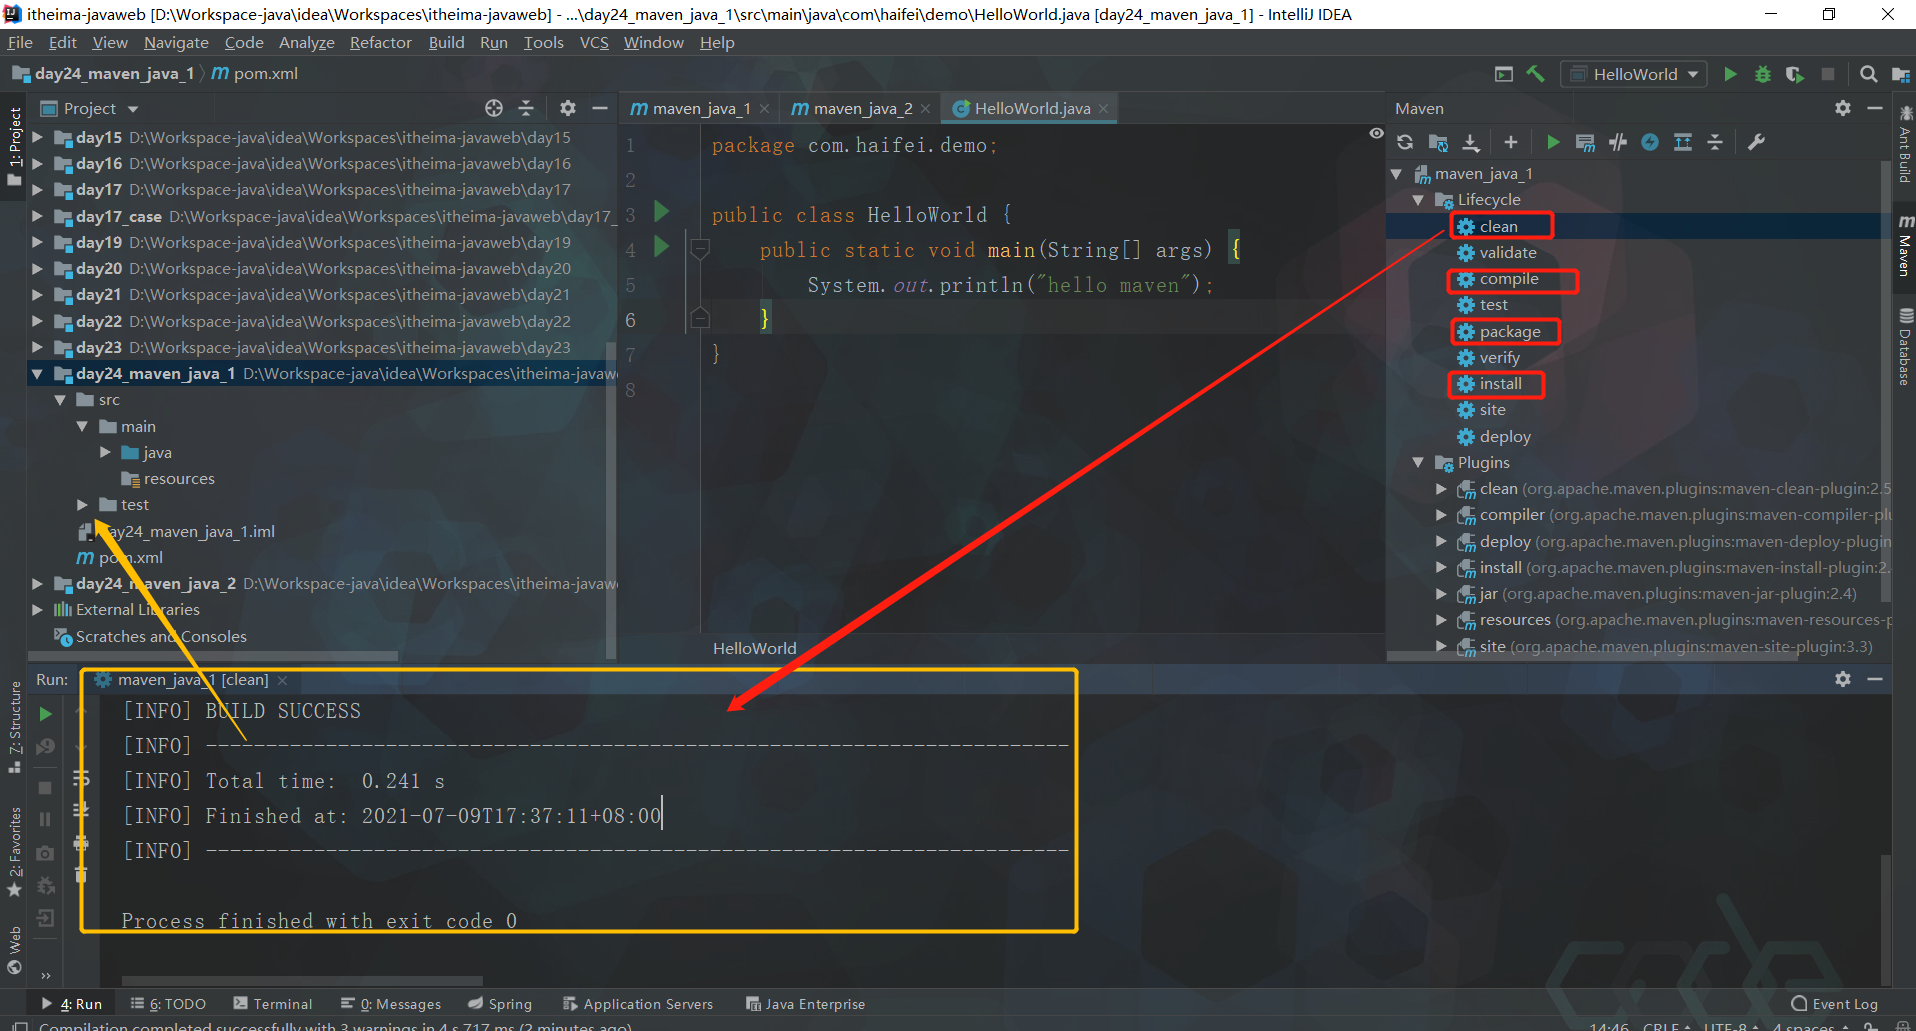This screenshot has height=1031, width=1916.
Task: Reimport all Maven projects
Action: coord(1405,142)
